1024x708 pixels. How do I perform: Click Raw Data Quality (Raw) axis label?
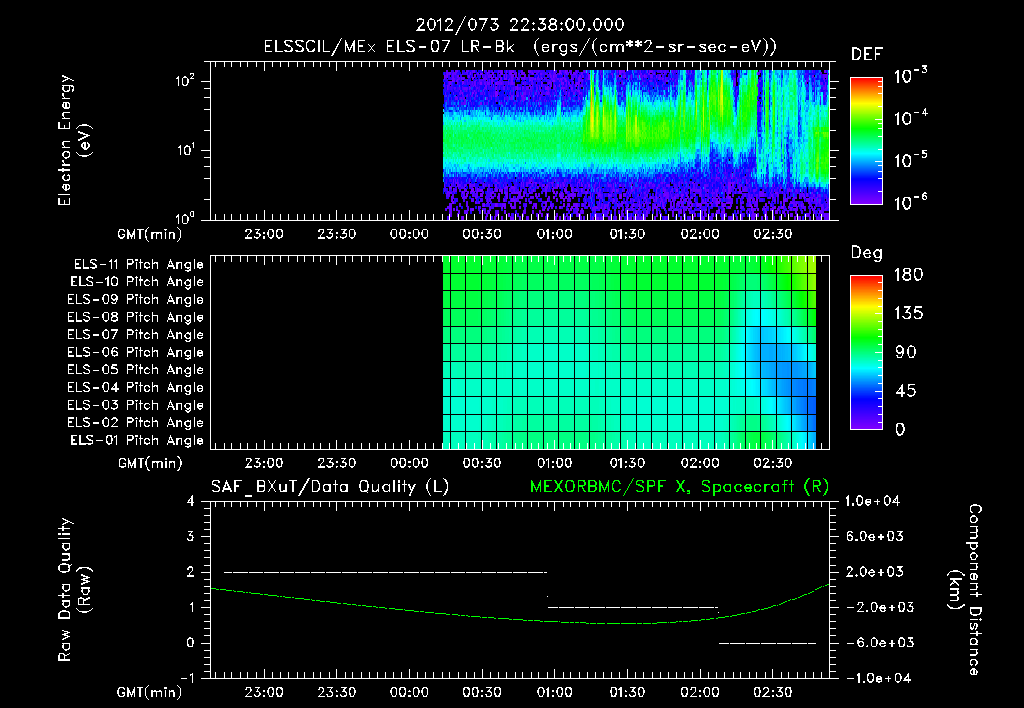click(74, 590)
